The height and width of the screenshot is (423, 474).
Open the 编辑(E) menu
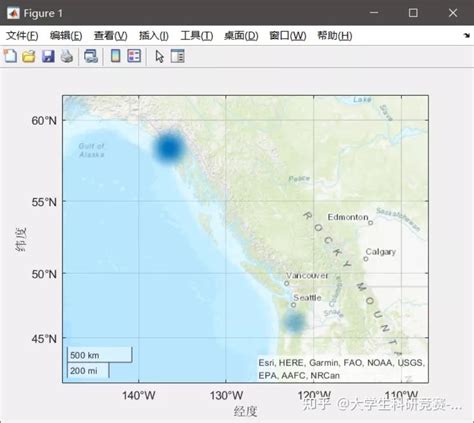(66, 35)
